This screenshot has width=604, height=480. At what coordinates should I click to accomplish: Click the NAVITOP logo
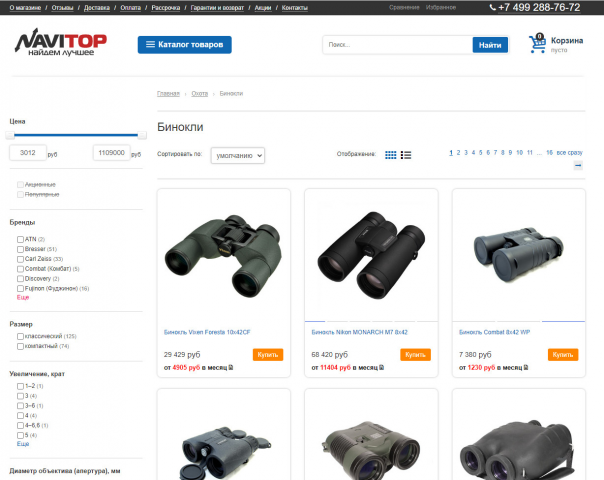tap(61, 42)
